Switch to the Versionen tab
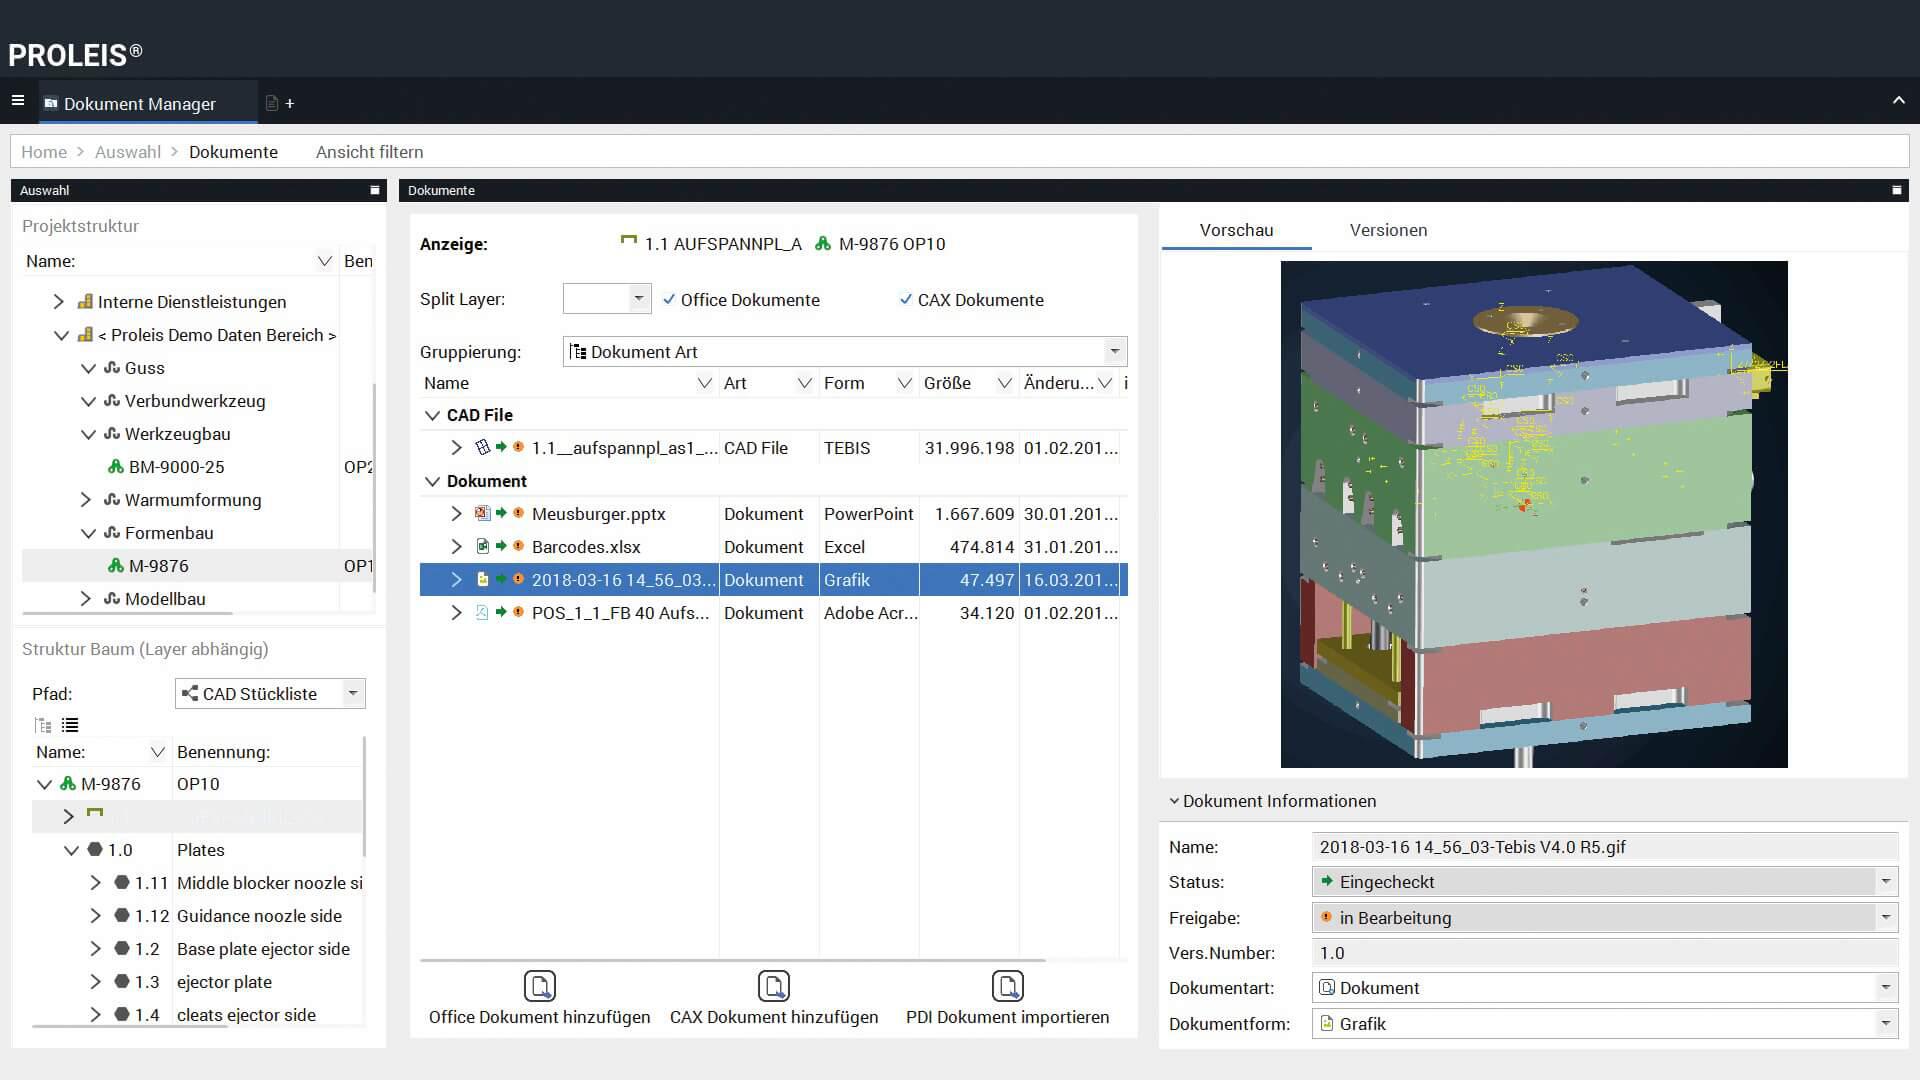The image size is (1920, 1080). pyautogui.click(x=1388, y=230)
